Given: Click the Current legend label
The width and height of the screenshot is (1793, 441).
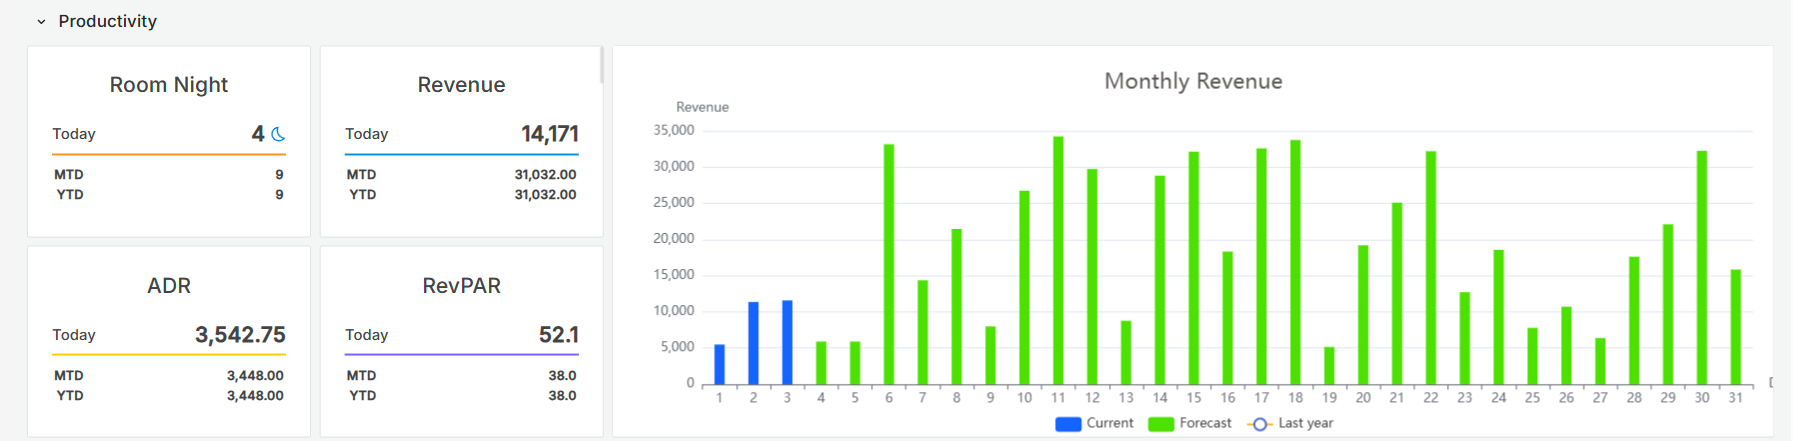Looking at the screenshot, I should (x=1110, y=423).
